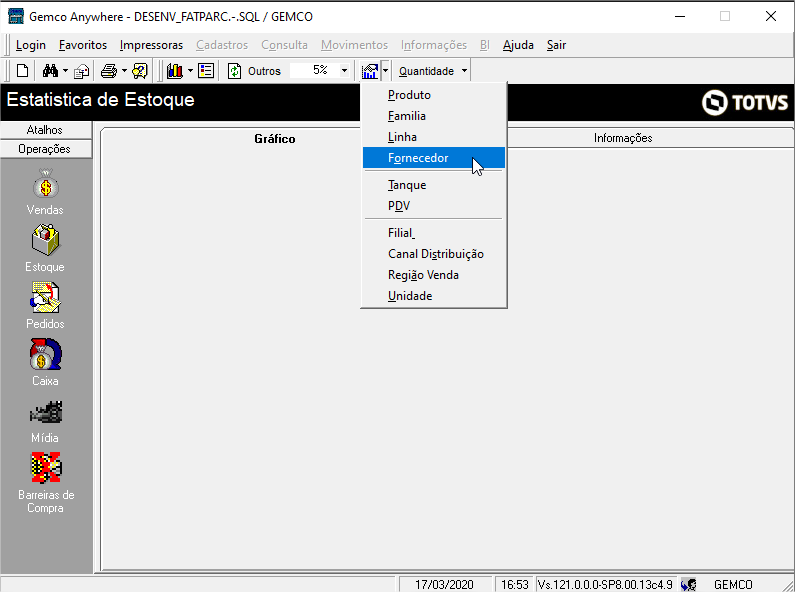Open the Login menu
This screenshot has width=795, height=592.
coord(30,45)
